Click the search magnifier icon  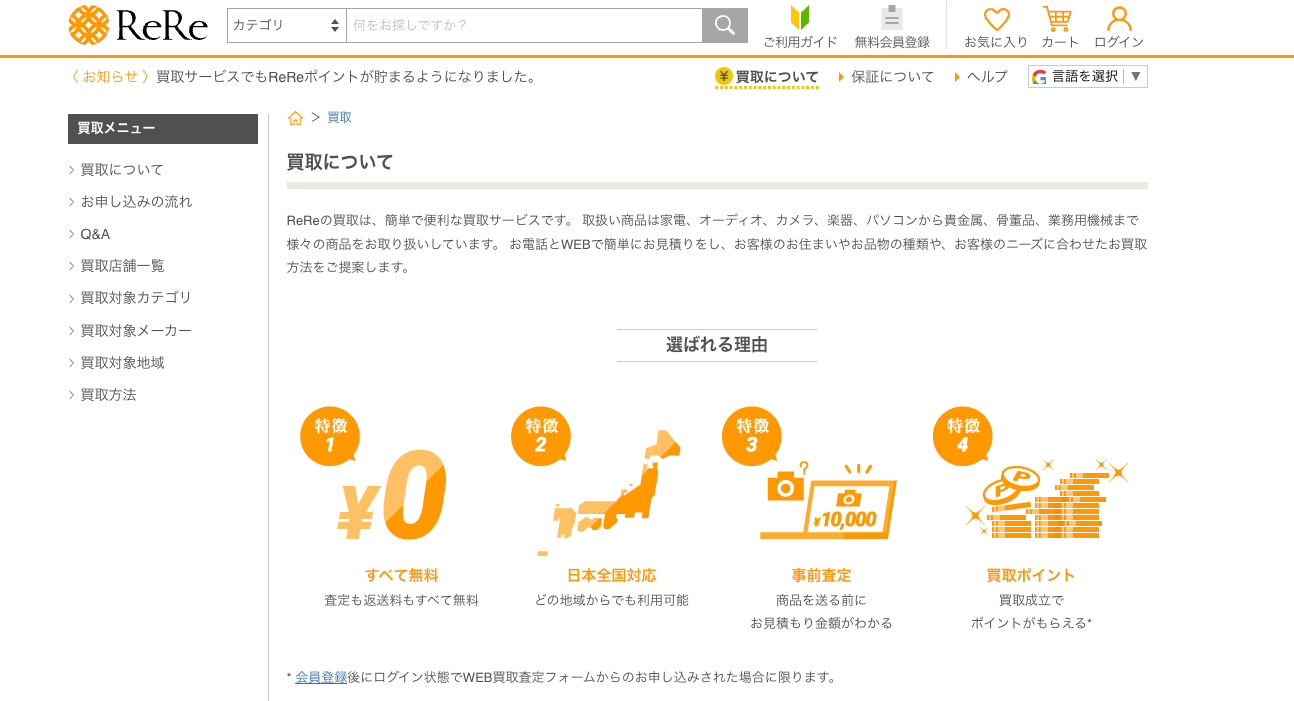723,24
